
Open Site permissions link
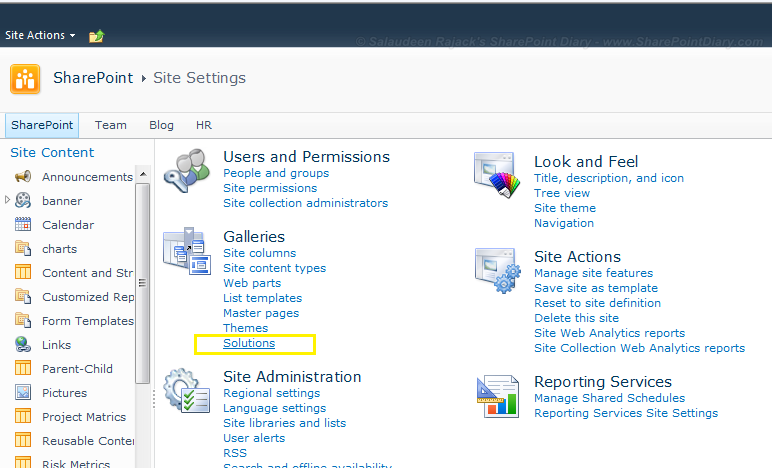(x=270, y=188)
